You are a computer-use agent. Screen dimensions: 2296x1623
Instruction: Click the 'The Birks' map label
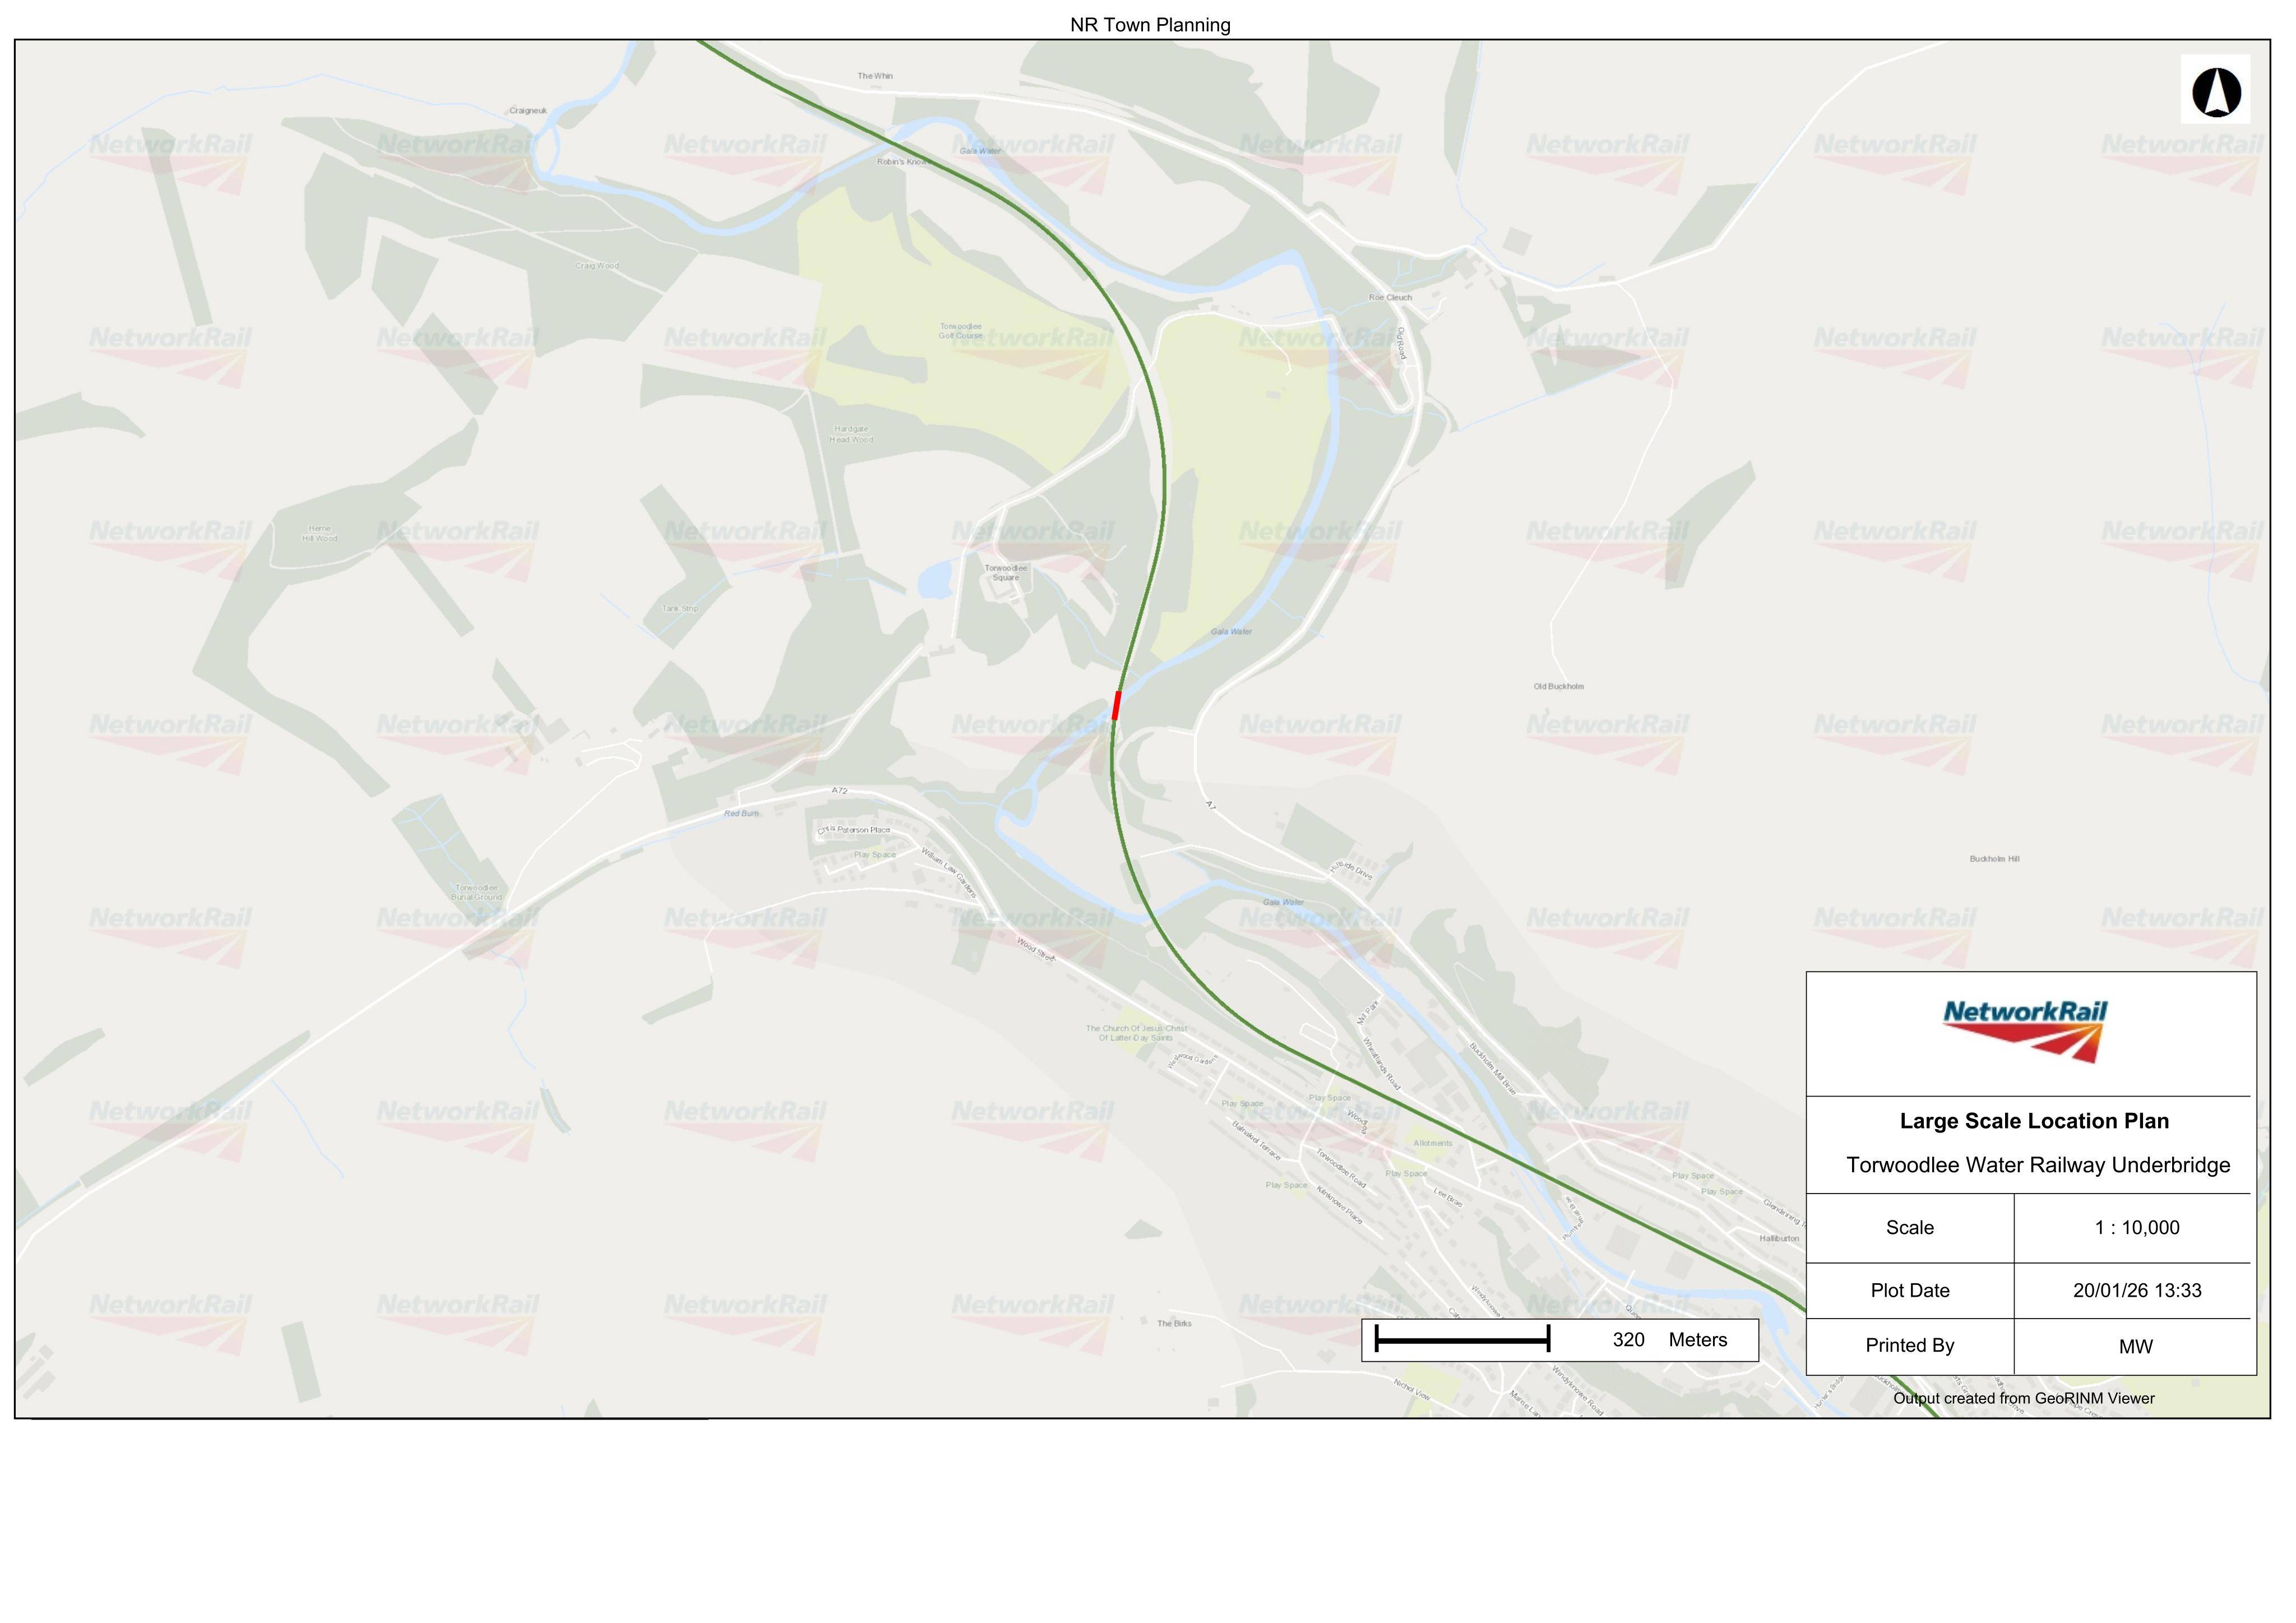point(1174,1324)
